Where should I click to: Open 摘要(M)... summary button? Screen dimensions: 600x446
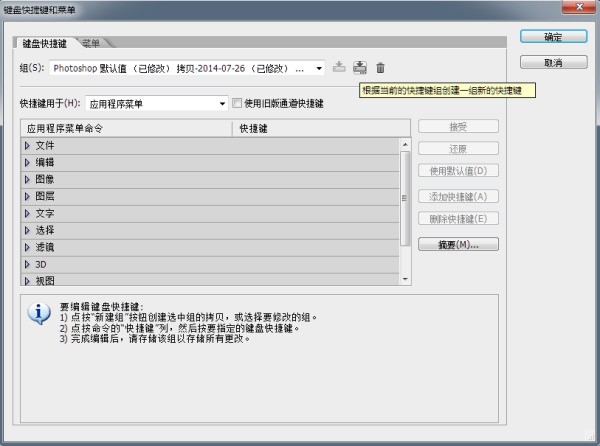tap(457, 243)
